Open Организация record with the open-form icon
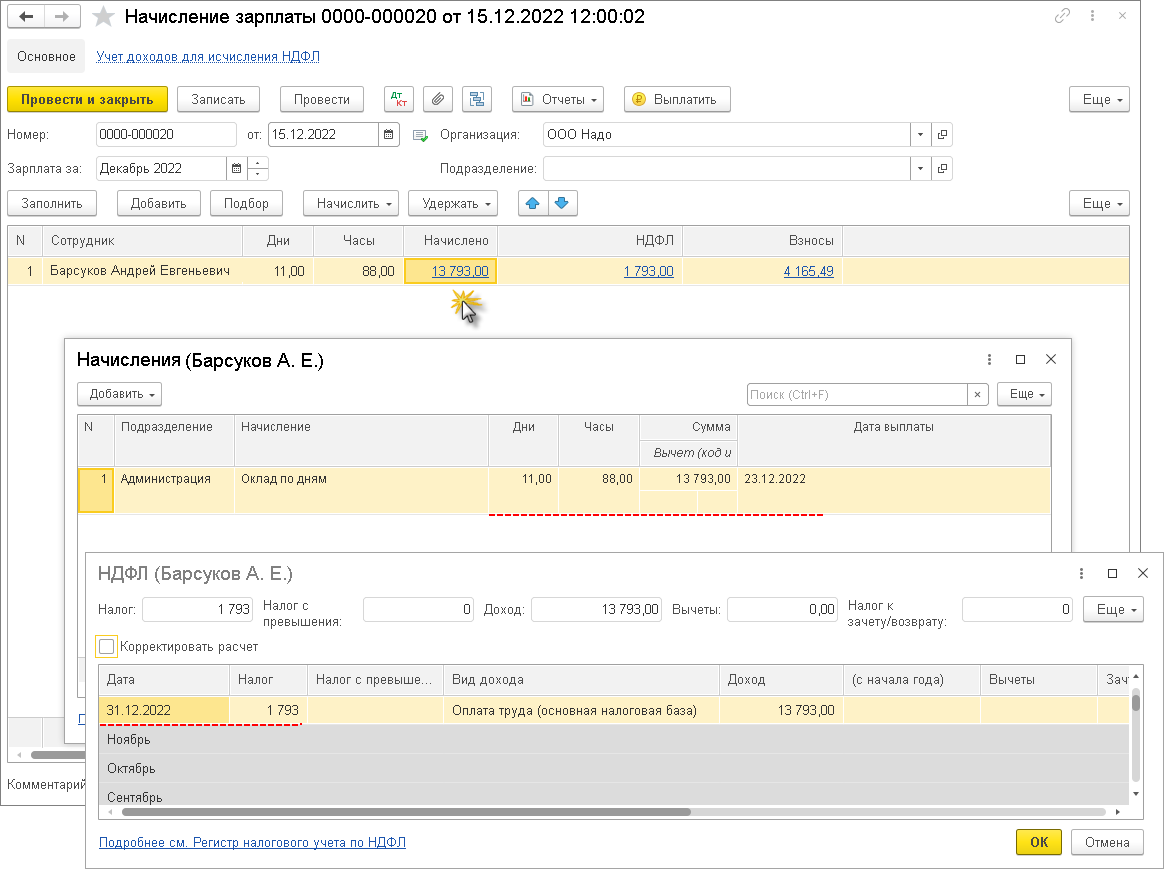This screenshot has height=875, width=1168. click(942, 135)
